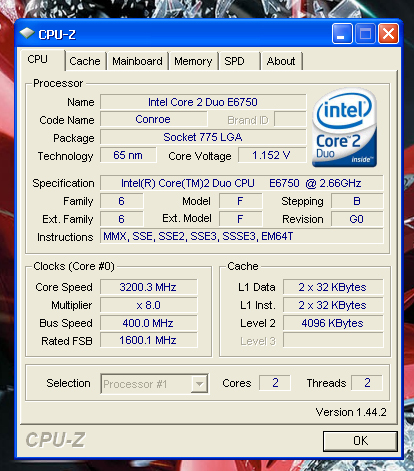
Task: Click the CPU-Z window title text
Action: pos(57,34)
